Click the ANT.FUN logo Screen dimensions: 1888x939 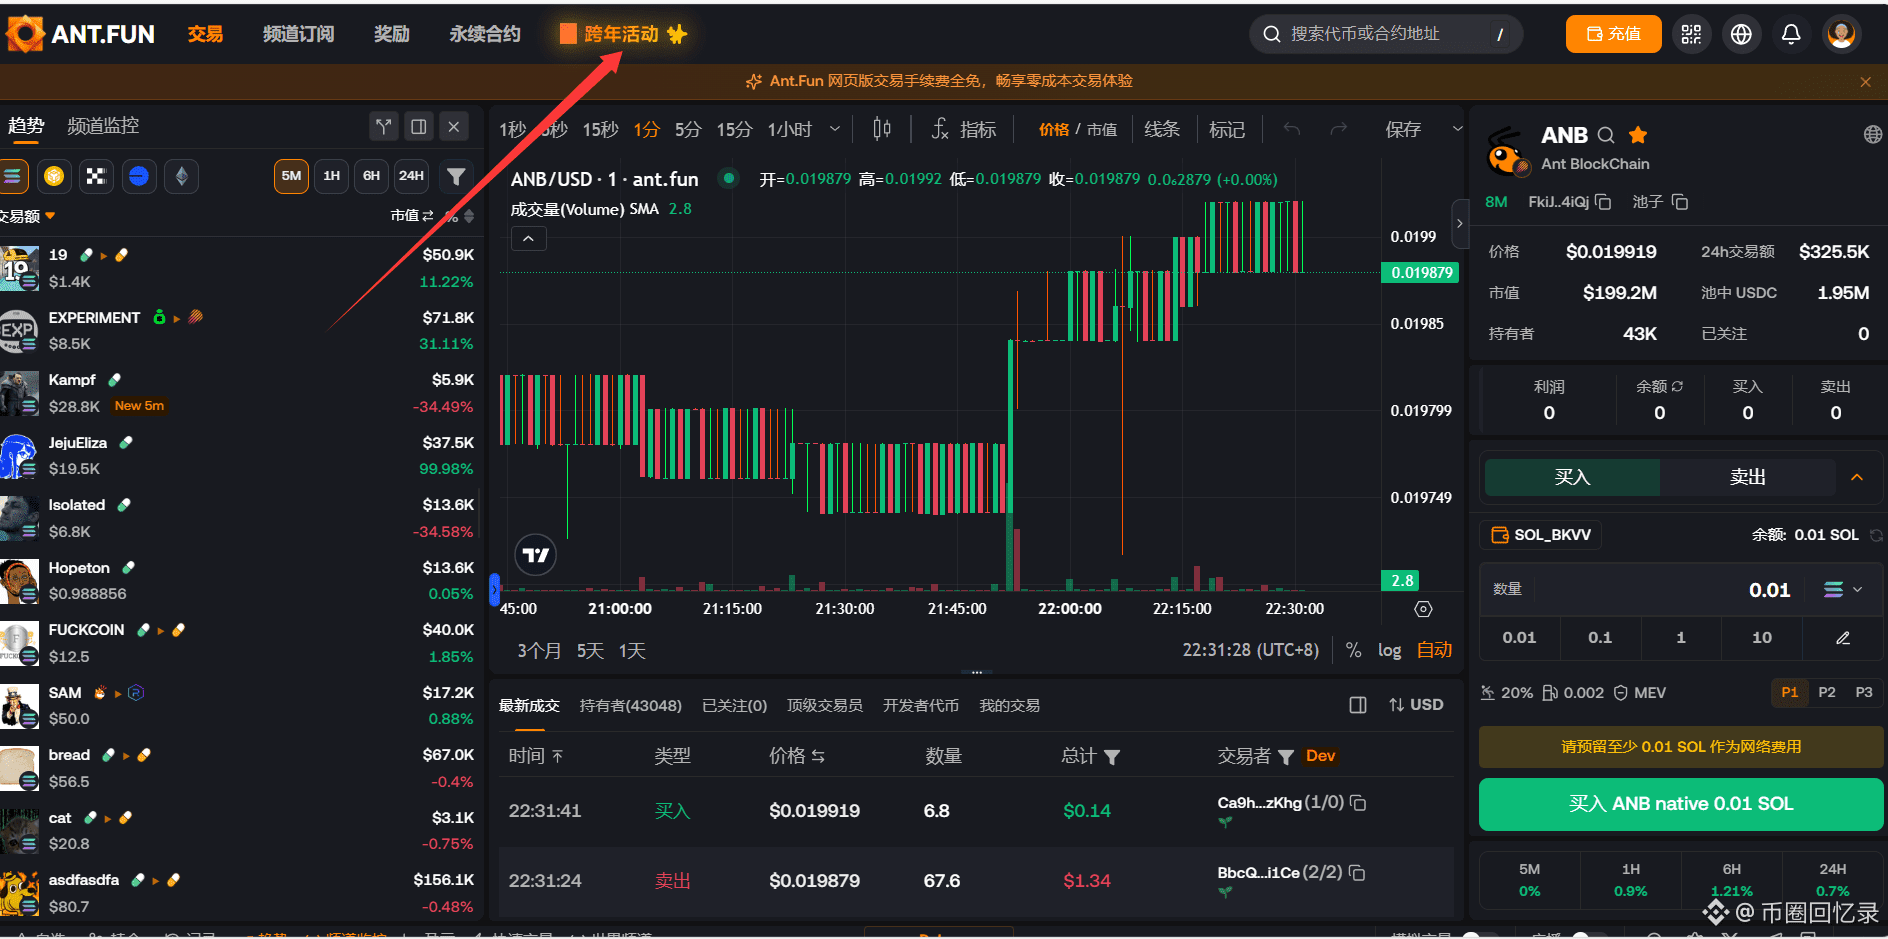[80, 34]
